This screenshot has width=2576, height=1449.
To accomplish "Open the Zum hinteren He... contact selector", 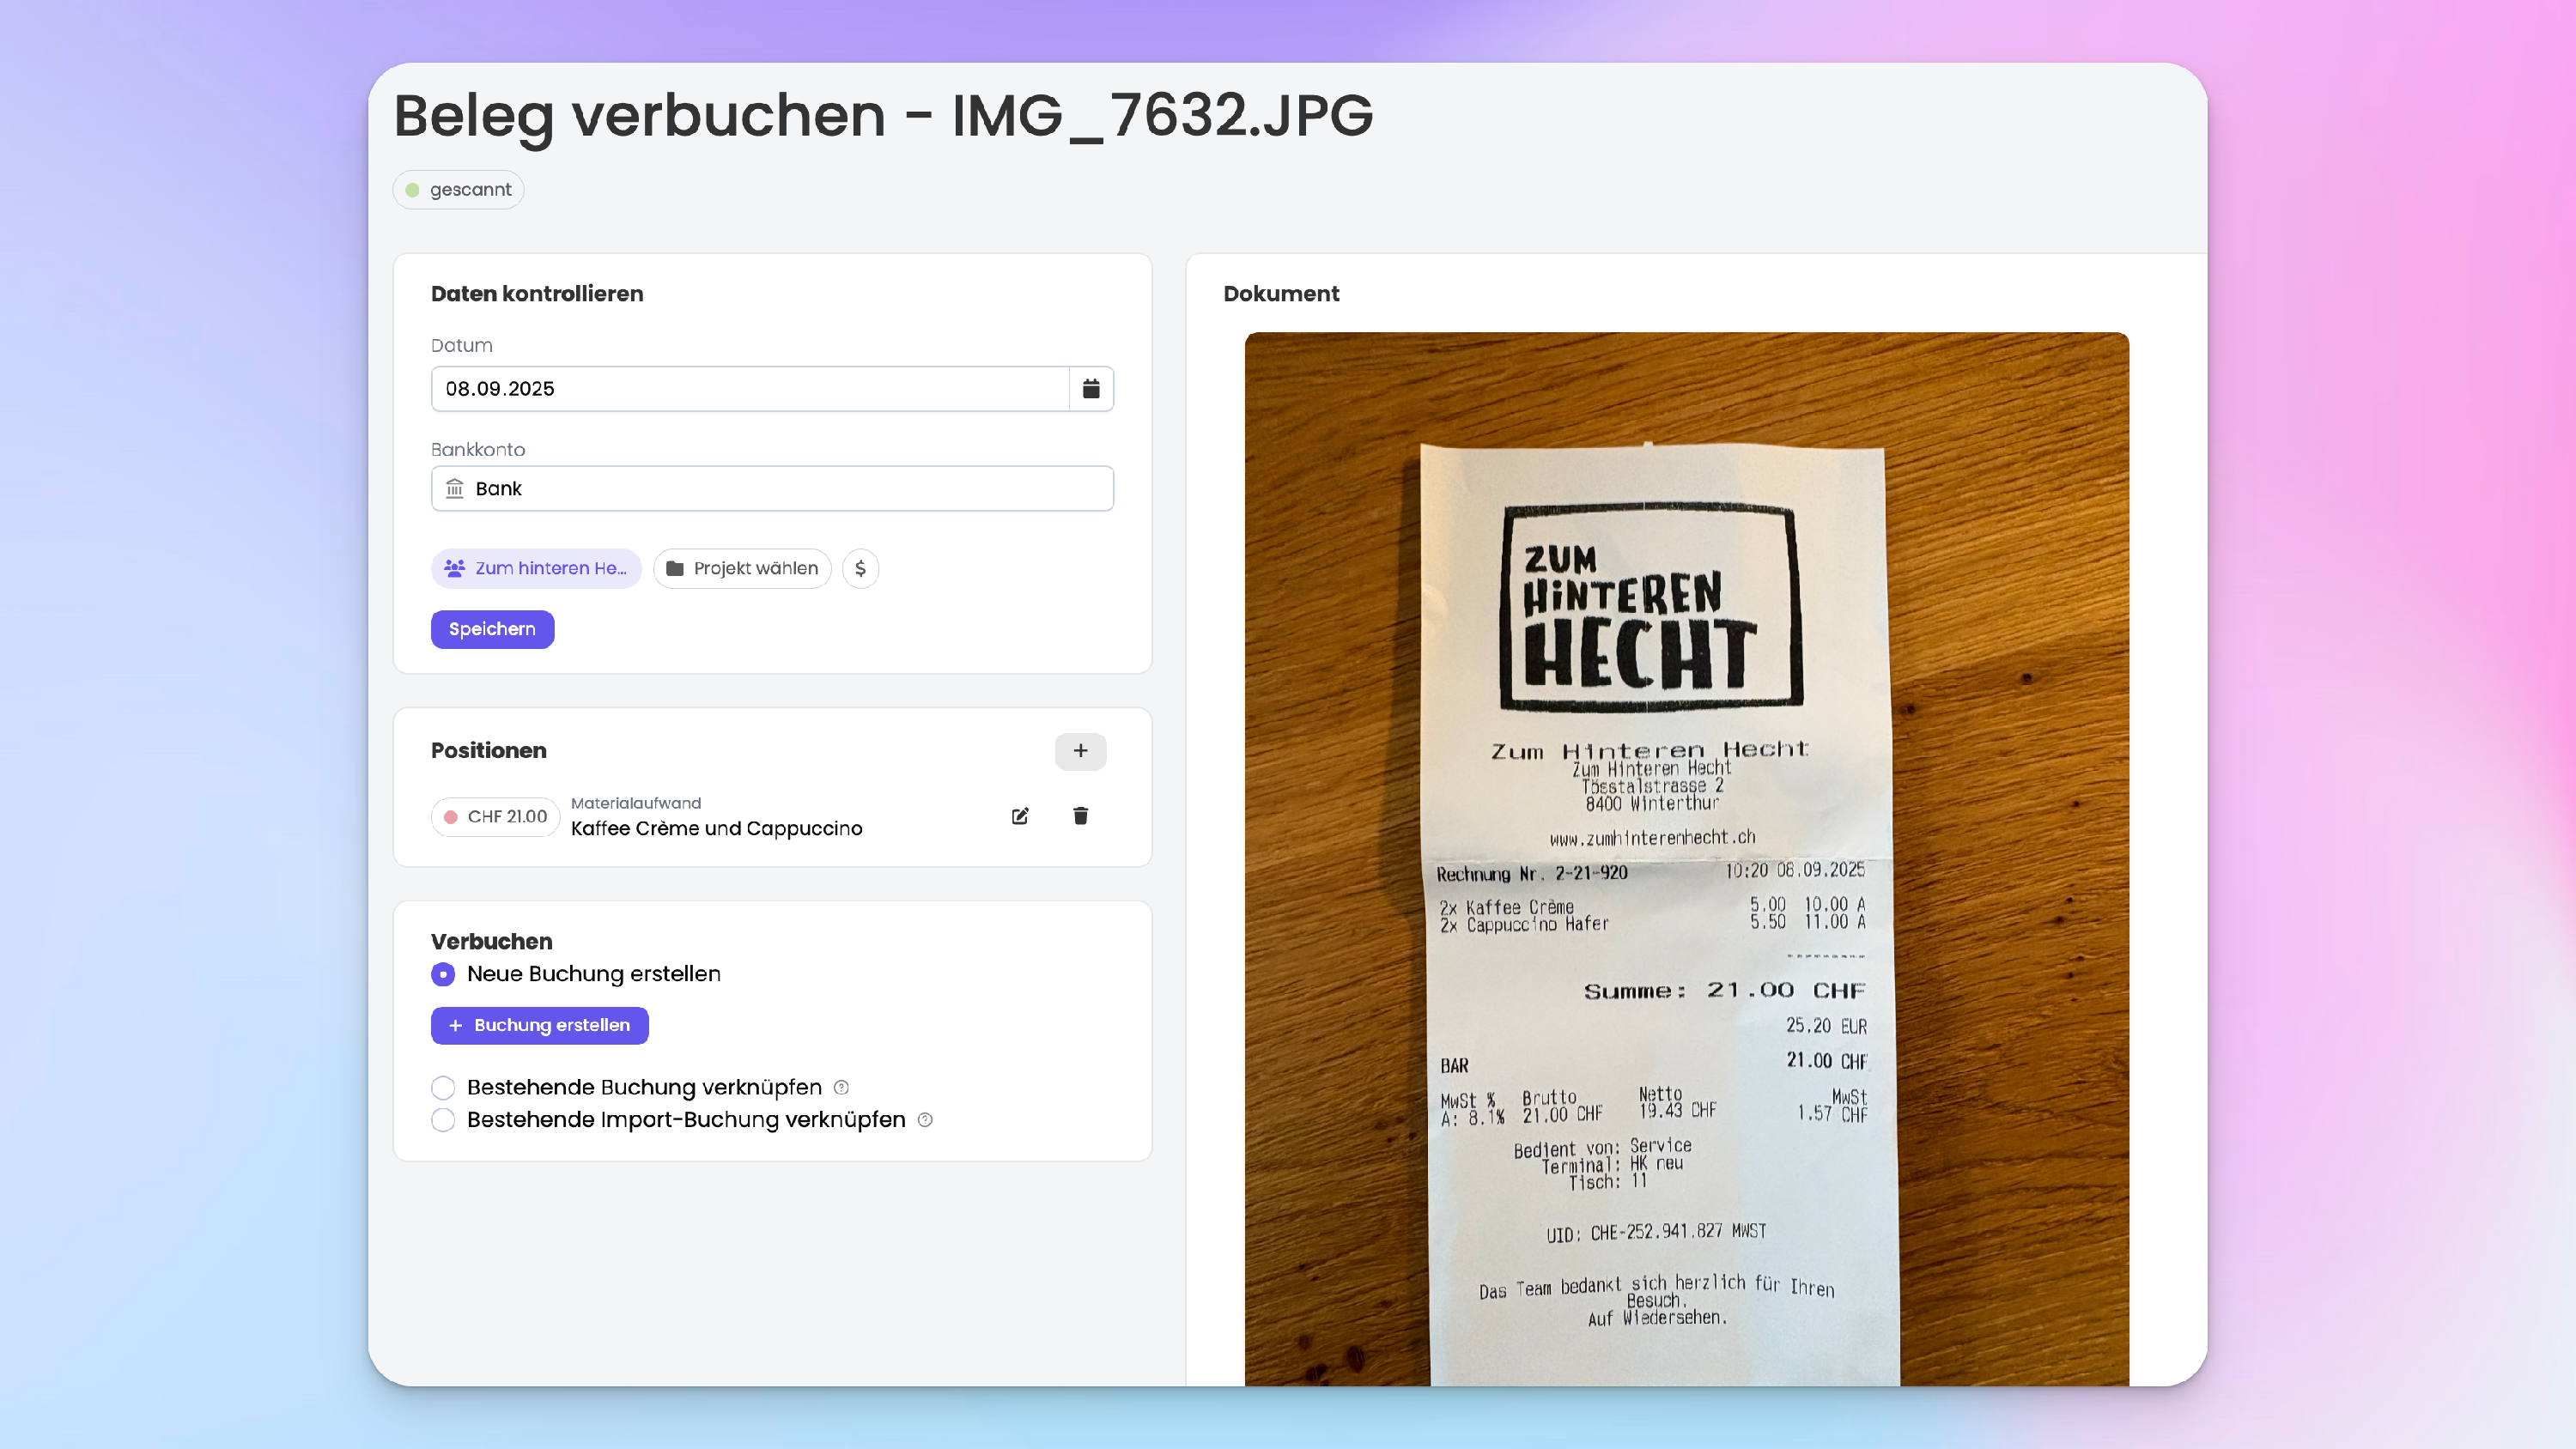I will pyautogui.click(x=536, y=568).
